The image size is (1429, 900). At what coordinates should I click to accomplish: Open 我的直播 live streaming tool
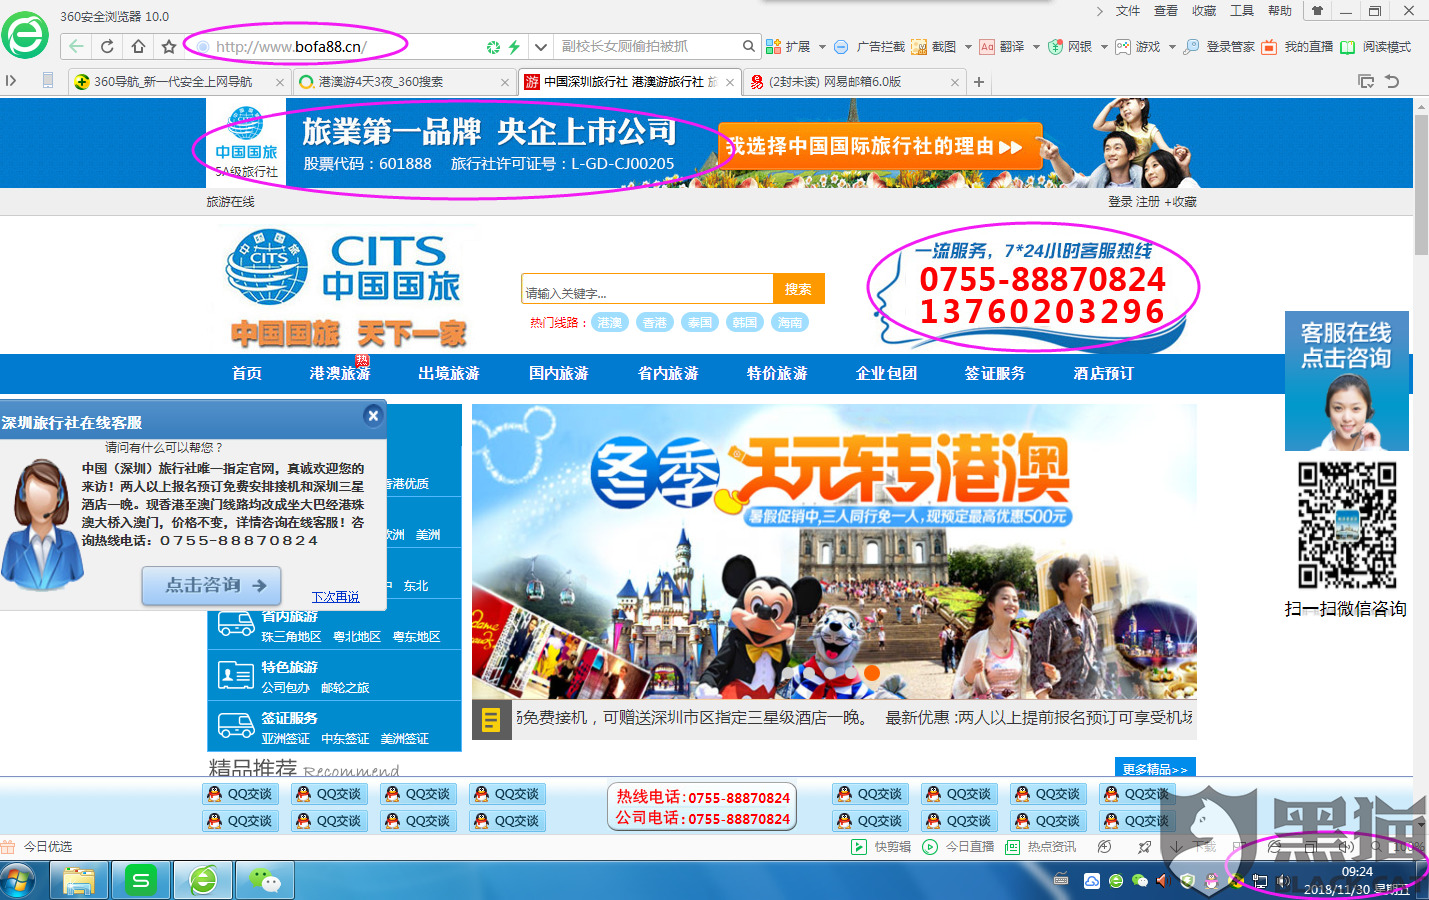pos(1297,47)
